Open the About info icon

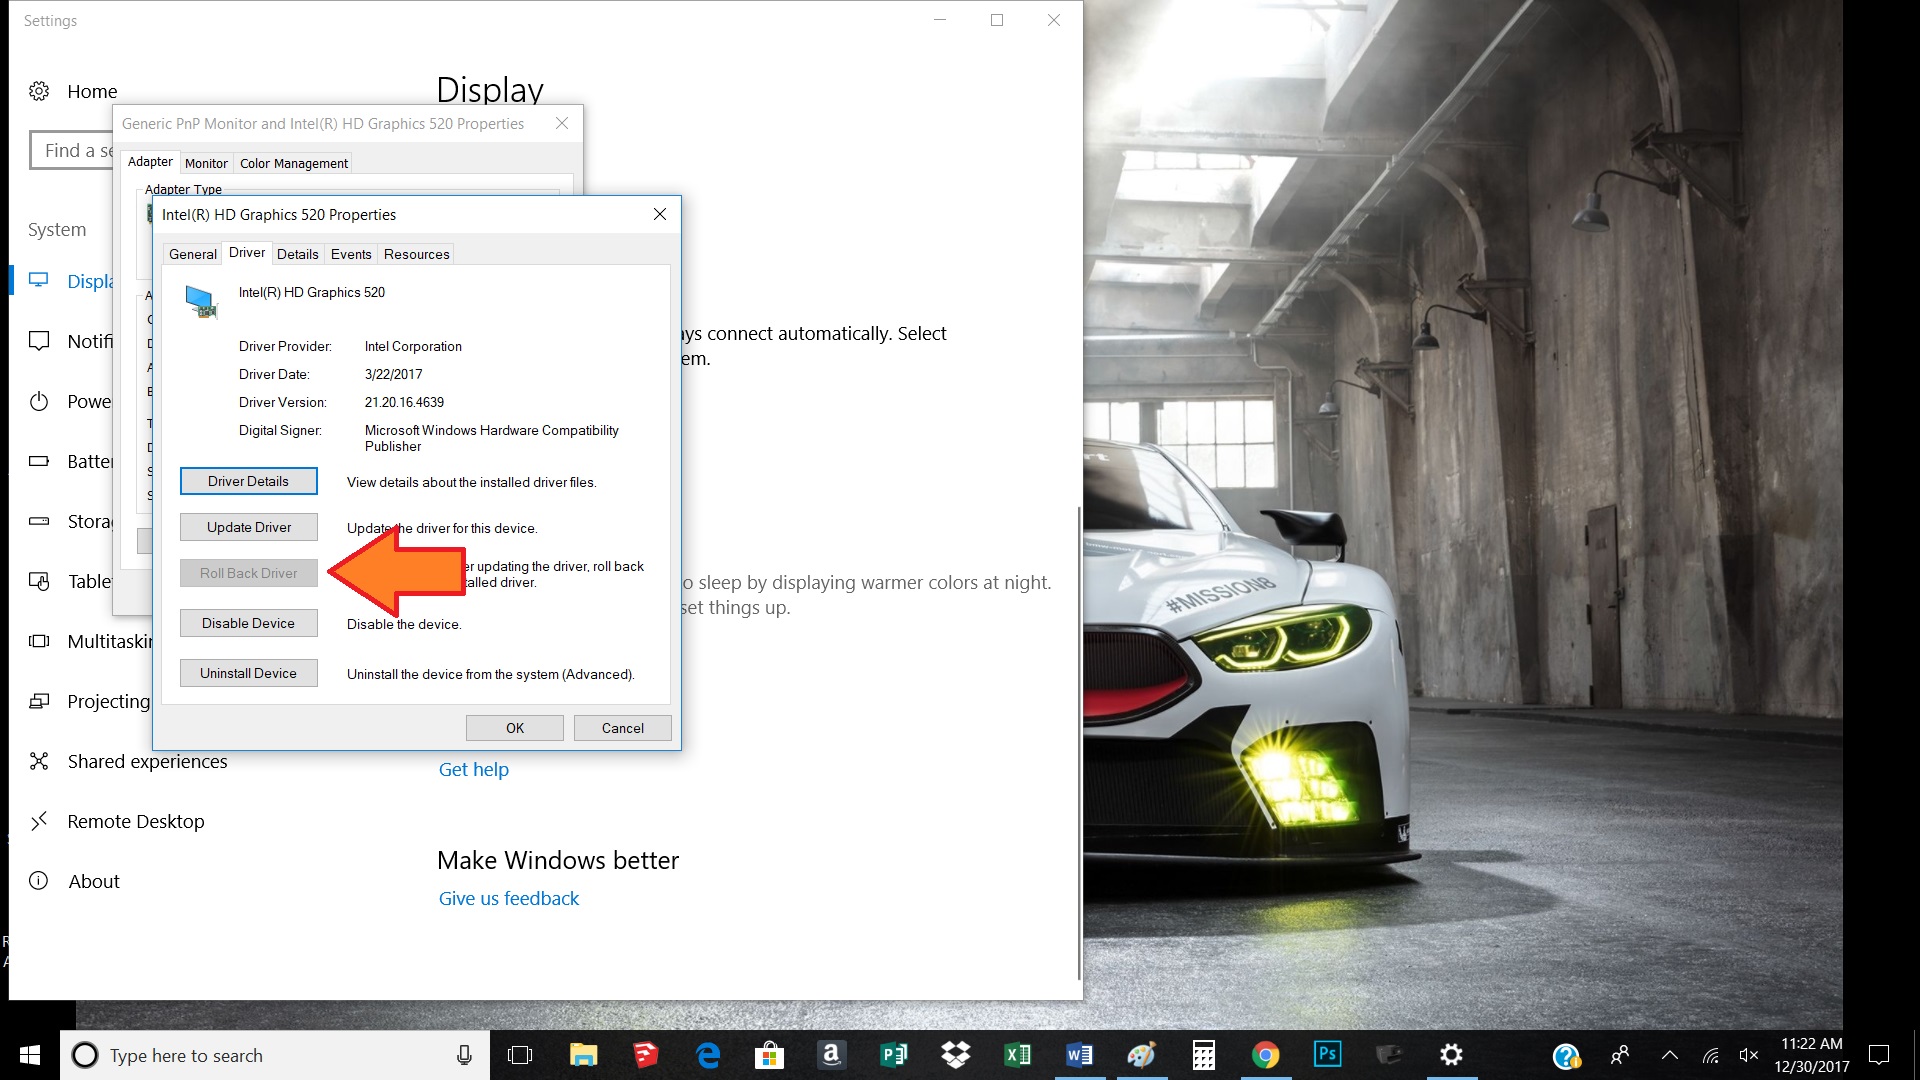39,881
